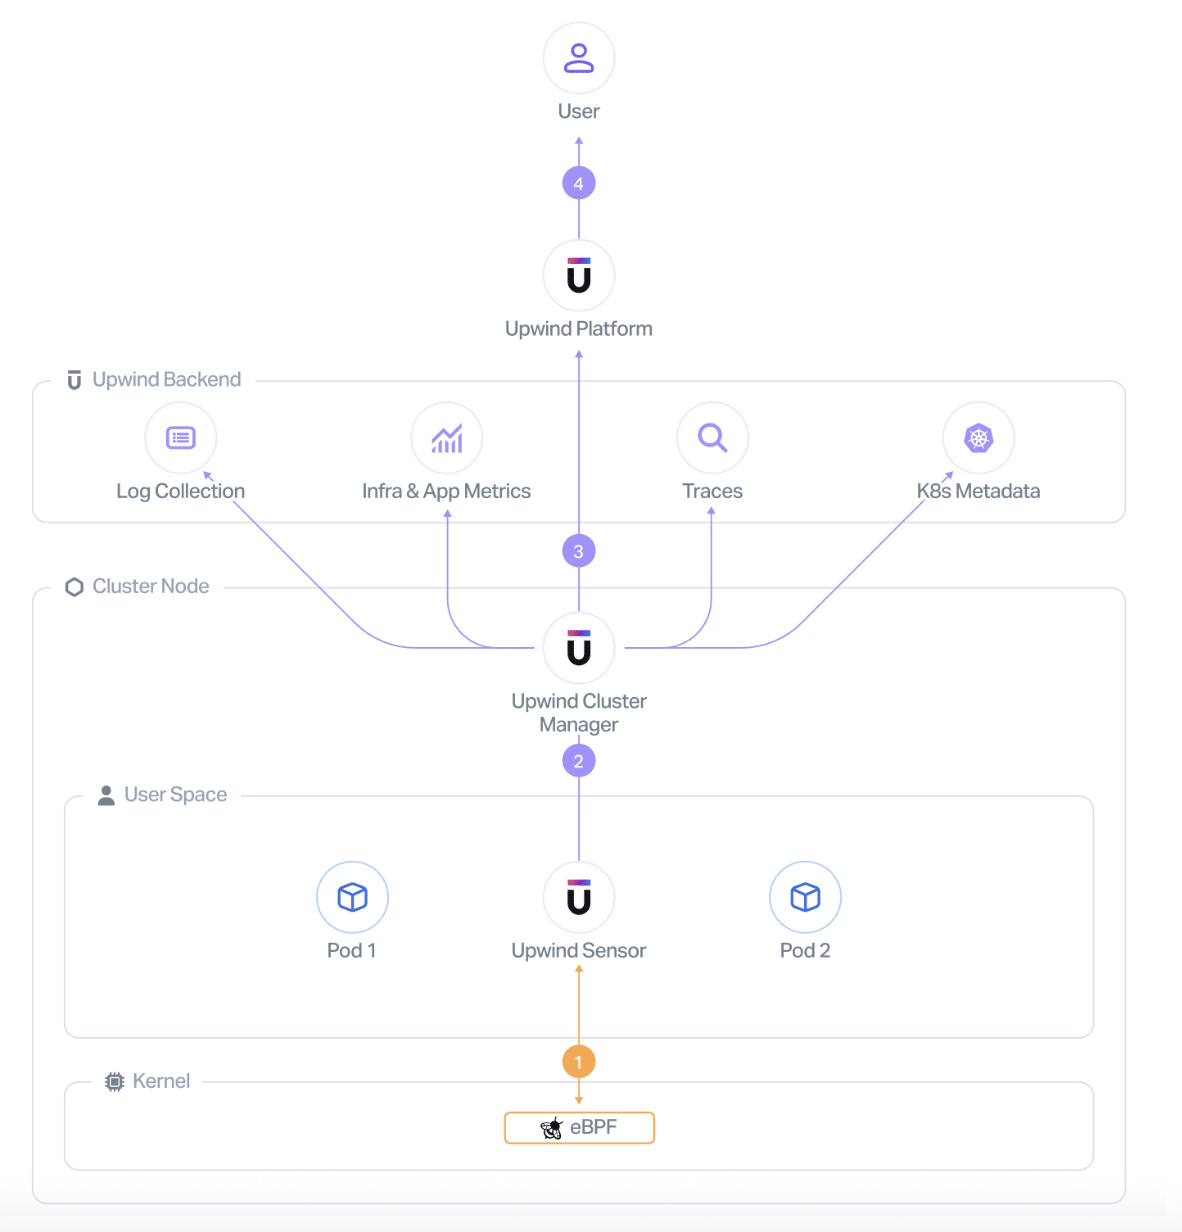Click the Kernel chip icon
The image size is (1182, 1232).
coord(115,1082)
